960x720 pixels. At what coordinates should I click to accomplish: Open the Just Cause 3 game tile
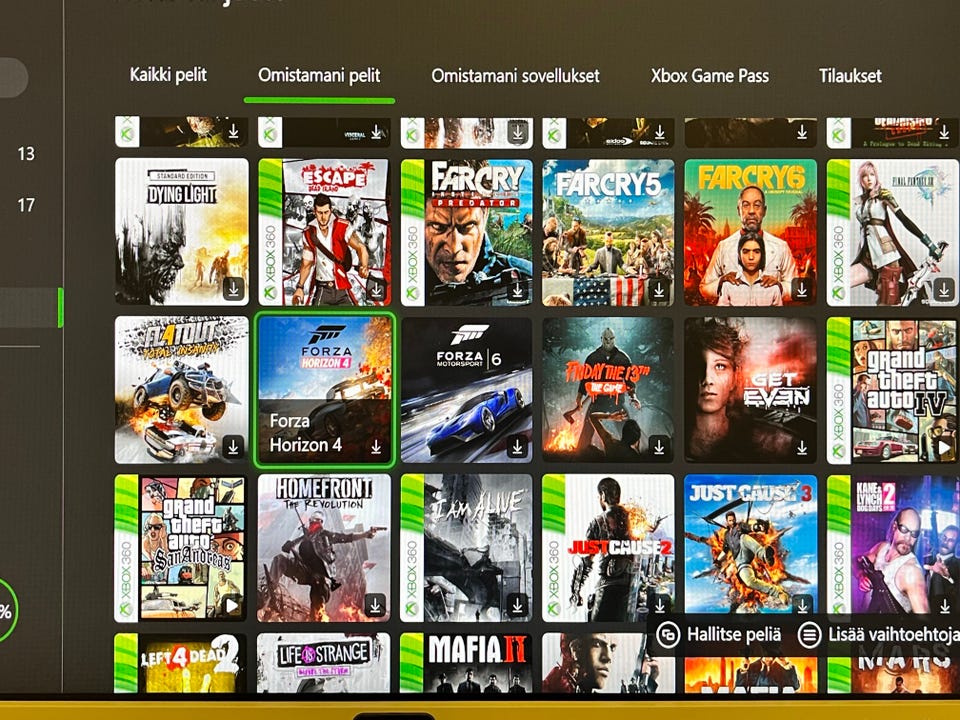pos(751,547)
